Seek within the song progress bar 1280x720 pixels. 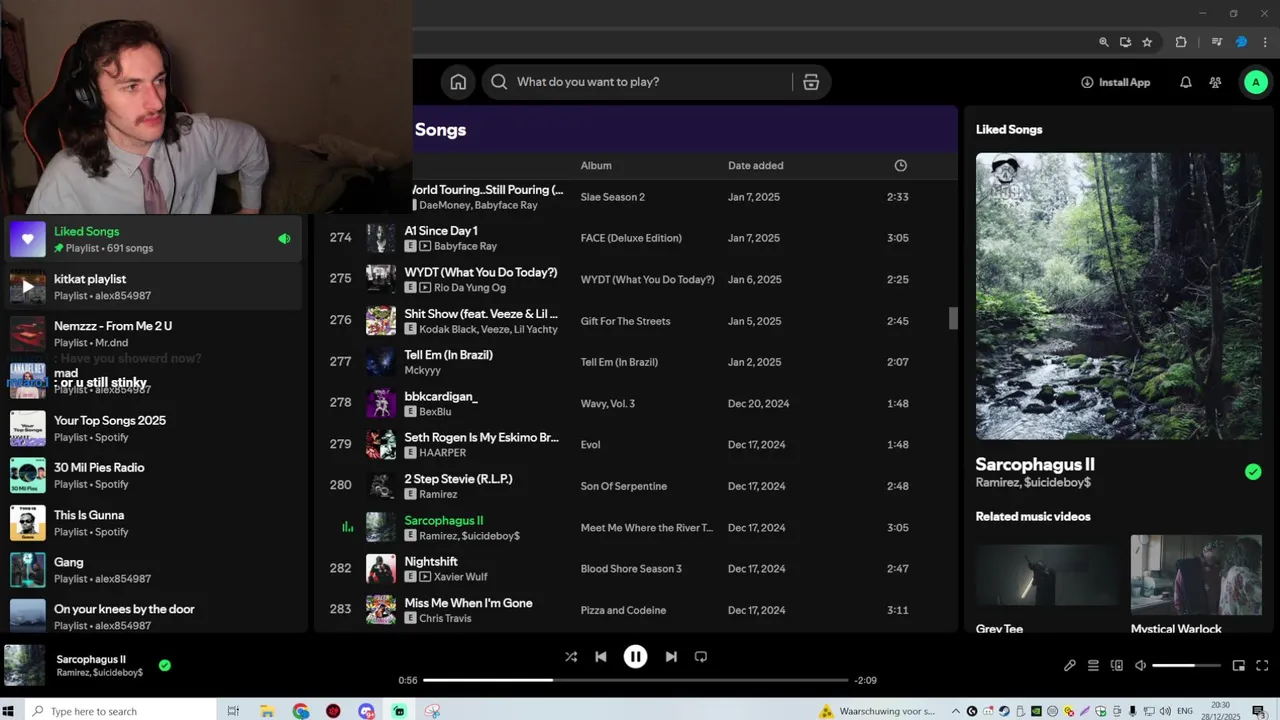pyautogui.click(x=635, y=680)
